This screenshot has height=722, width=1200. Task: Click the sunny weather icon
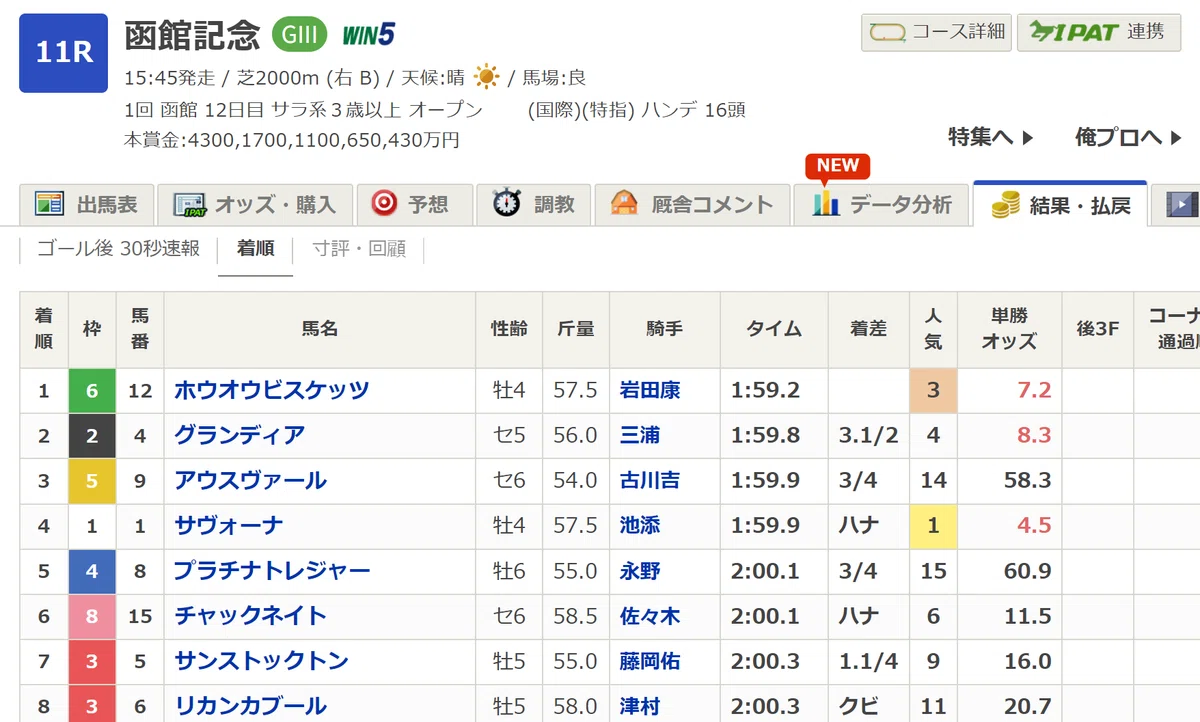pos(486,77)
